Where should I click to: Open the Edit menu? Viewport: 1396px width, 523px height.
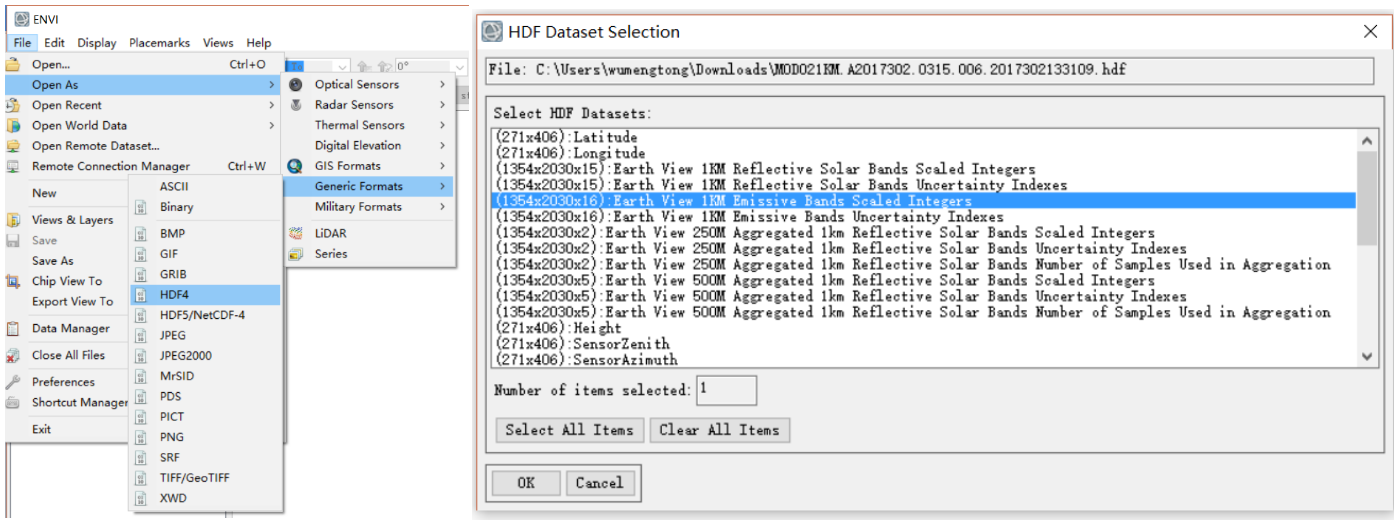point(54,43)
